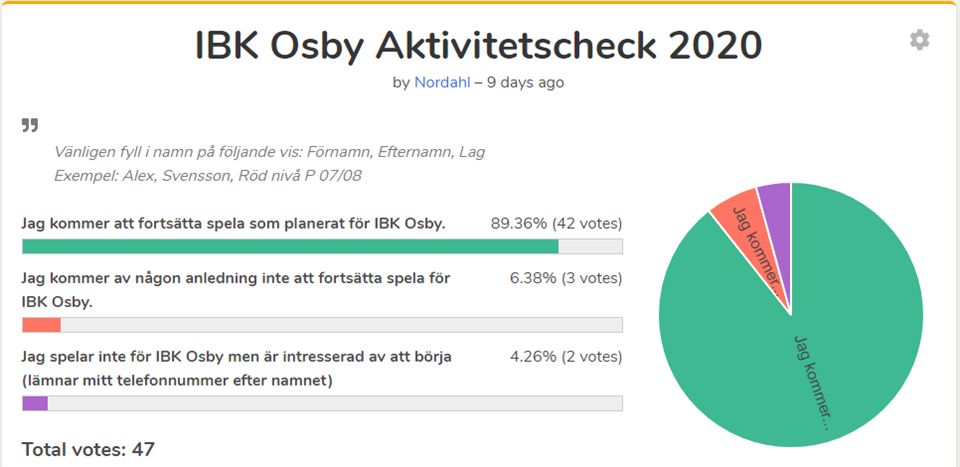960x467 pixels.
Task: Click the "6.38% (3 votes)" result
Action: [x=565, y=278]
